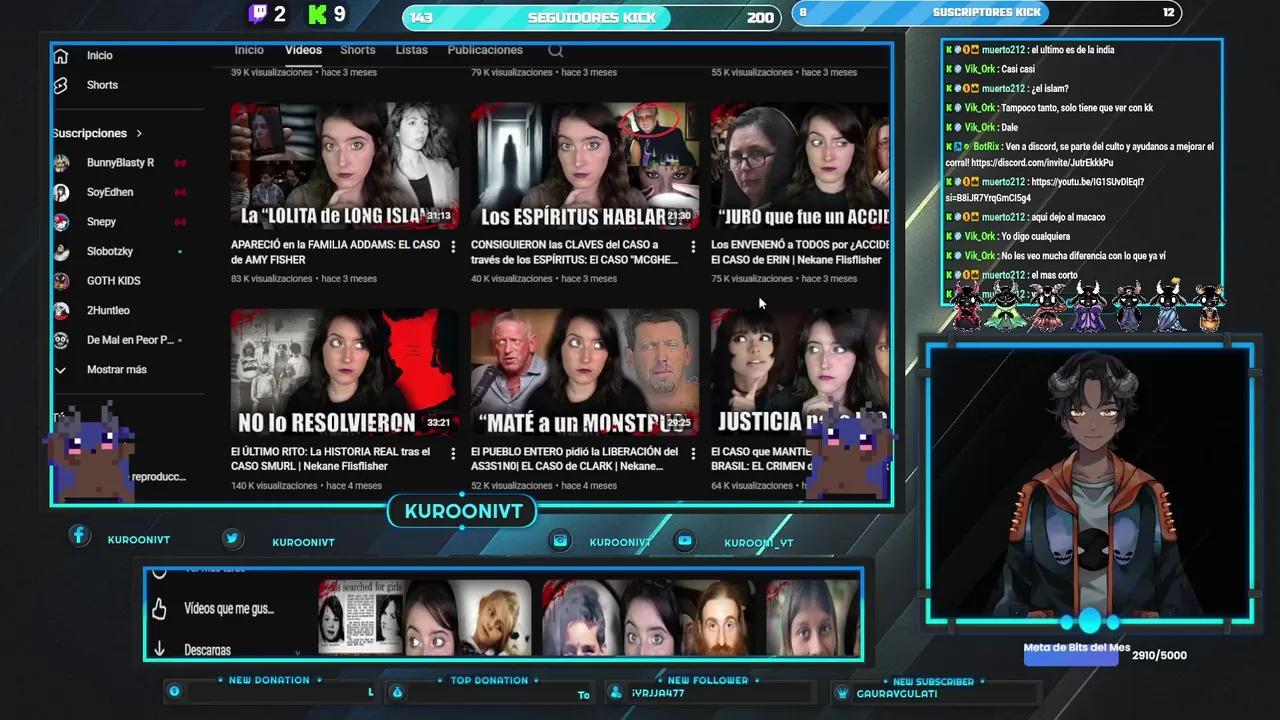Viewport: 1280px width, 720px height.
Task: Open 2Huntleo channel avatar
Action: 62,311
